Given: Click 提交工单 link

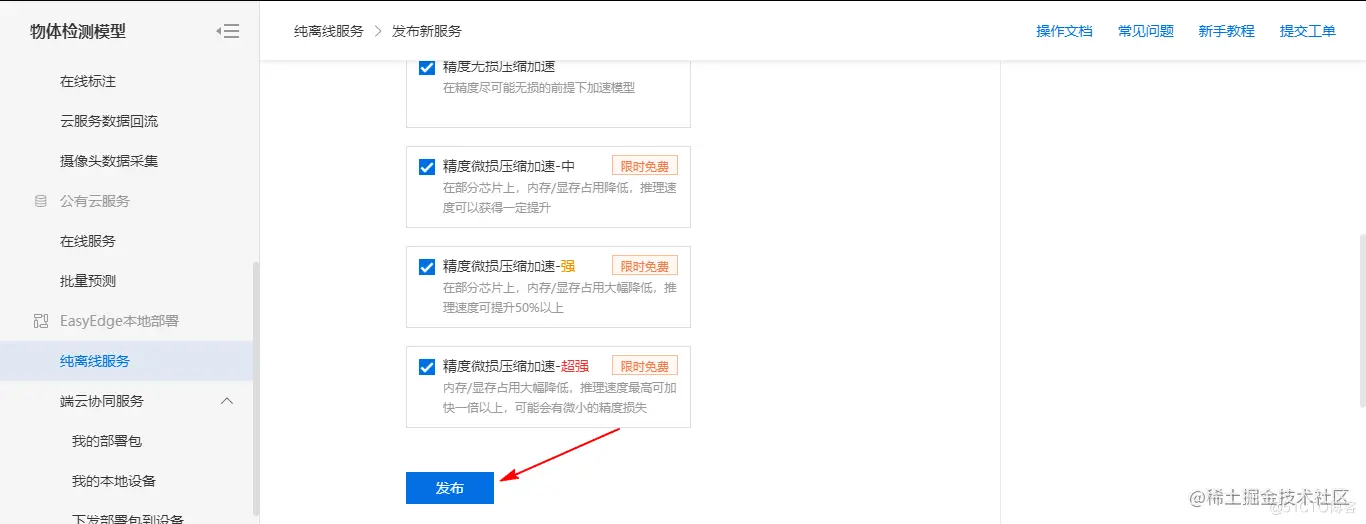Looking at the screenshot, I should click(1308, 31).
